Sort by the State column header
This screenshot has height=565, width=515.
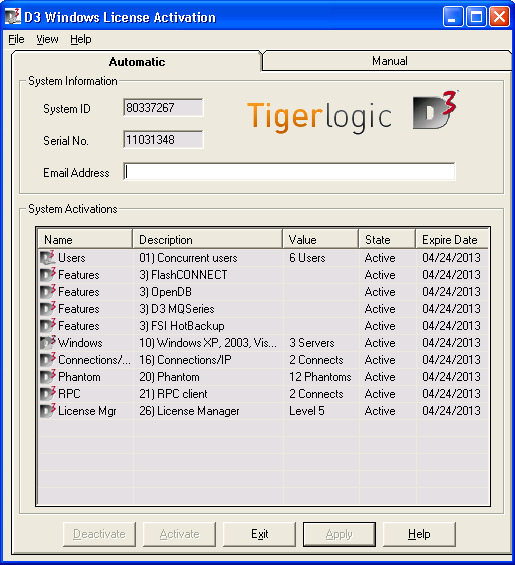tap(387, 239)
